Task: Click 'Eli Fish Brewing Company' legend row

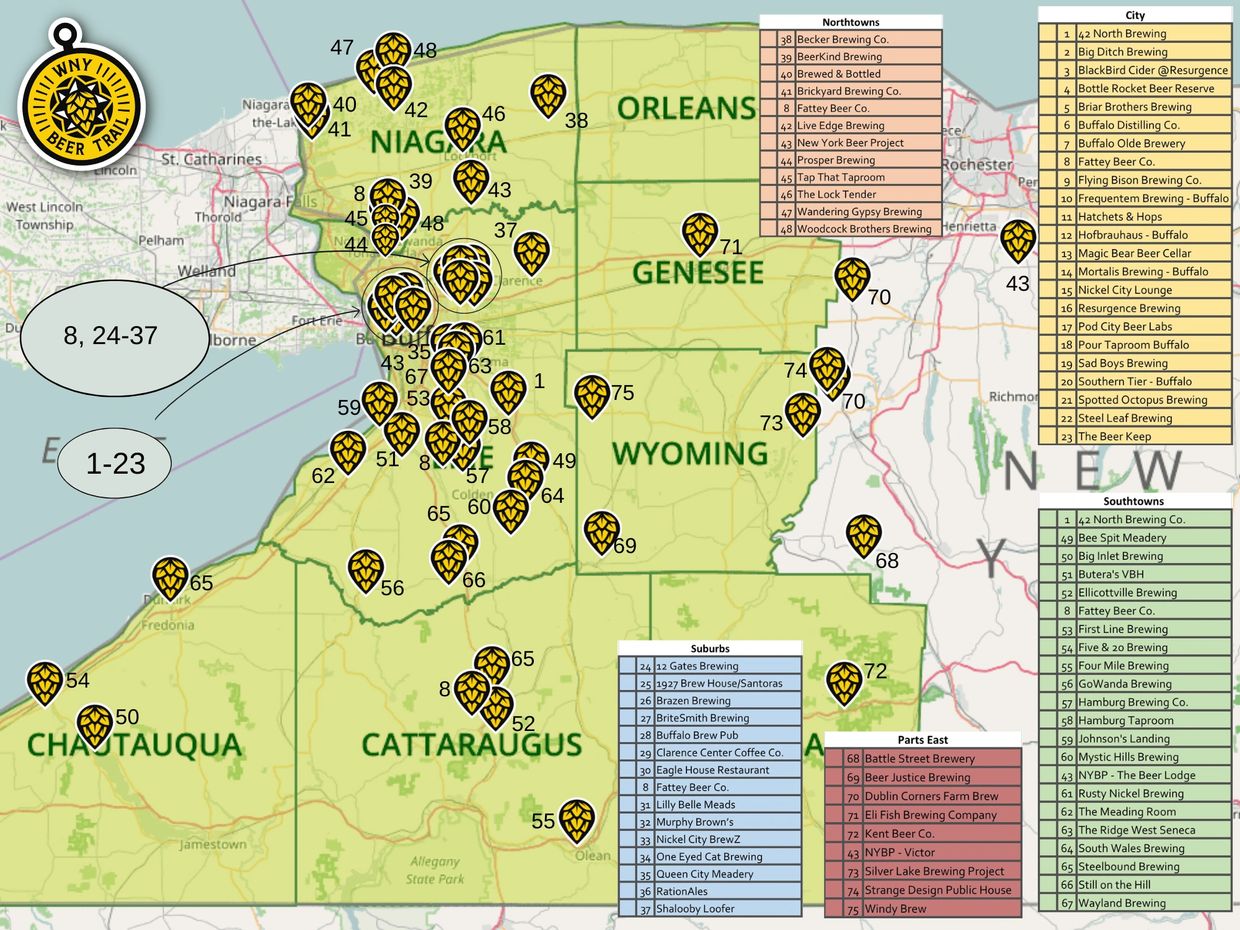Action: pyautogui.click(x=923, y=815)
